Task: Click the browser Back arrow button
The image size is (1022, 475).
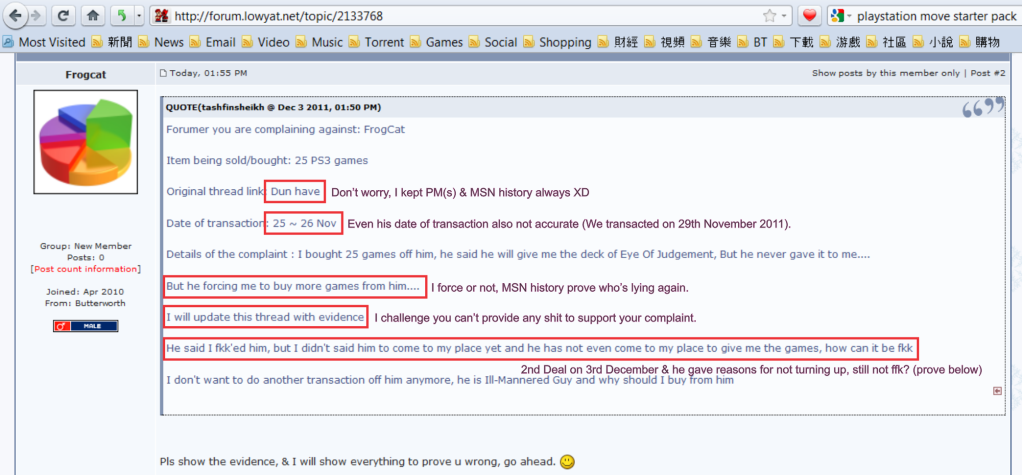Action: click(15, 16)
